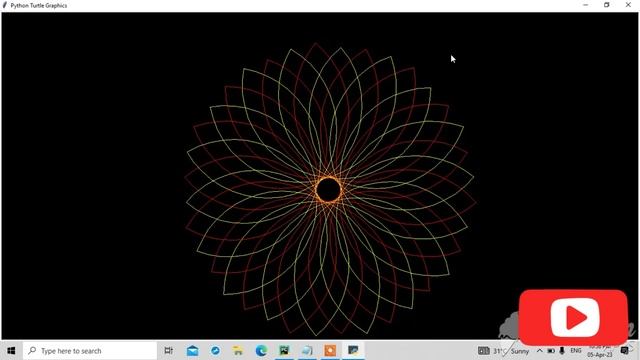
Task: Change the ENG input language
Action: point(576,351)
